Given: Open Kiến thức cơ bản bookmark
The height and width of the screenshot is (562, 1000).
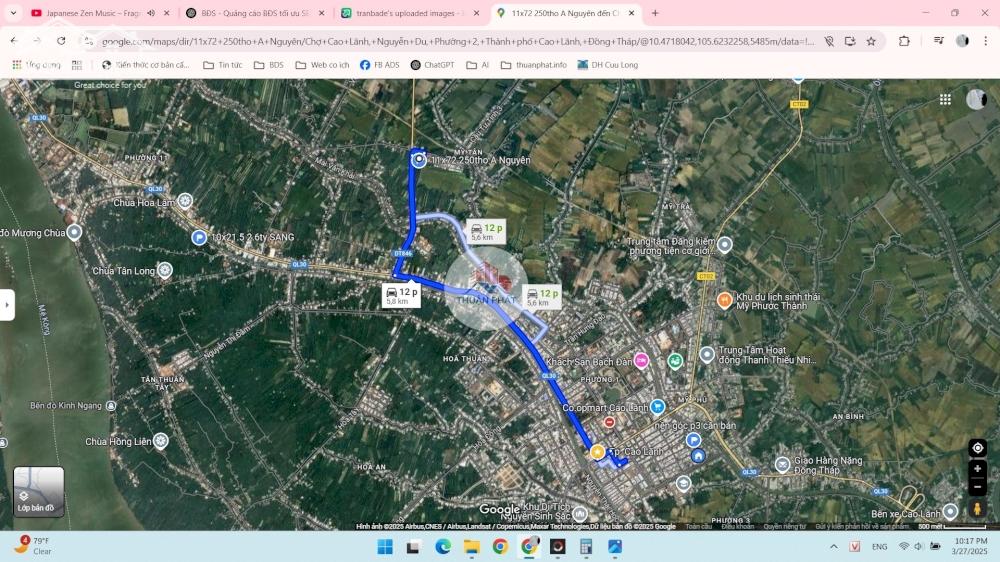Looking at the screenshot, I should 145,65.
